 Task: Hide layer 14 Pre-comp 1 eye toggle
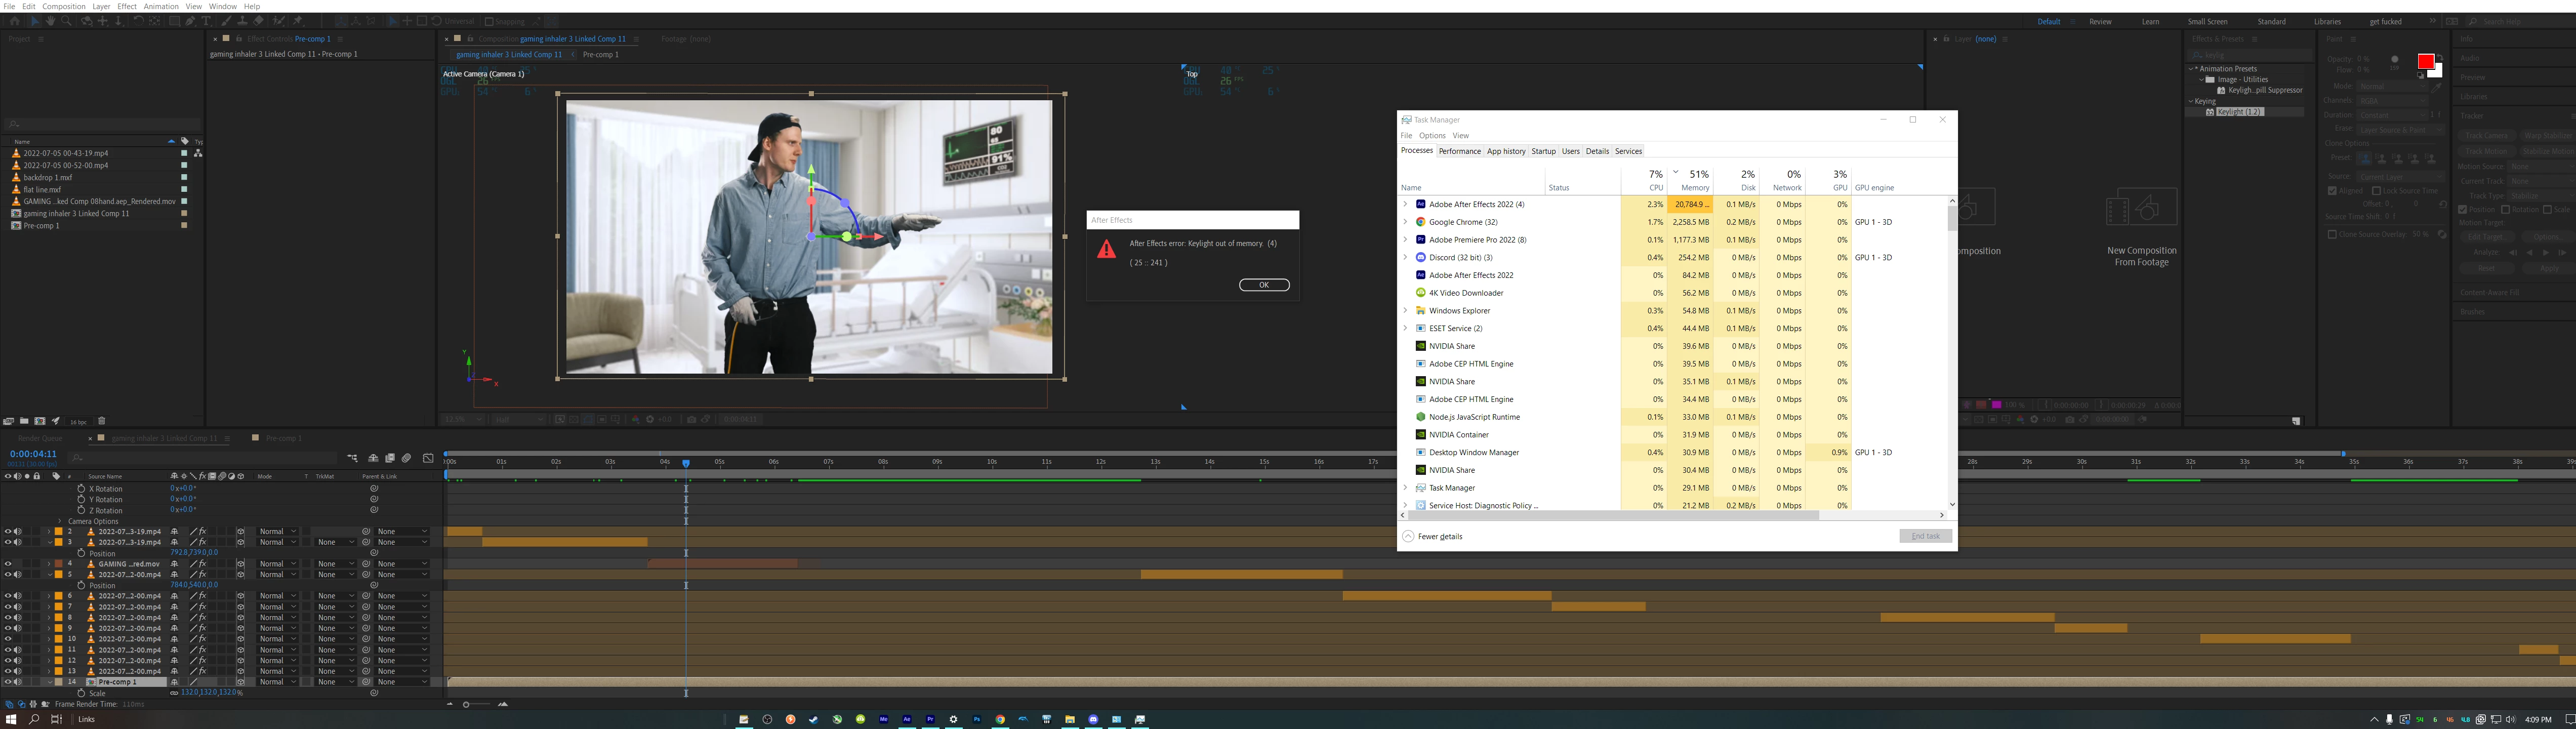(x=8, y=682)
